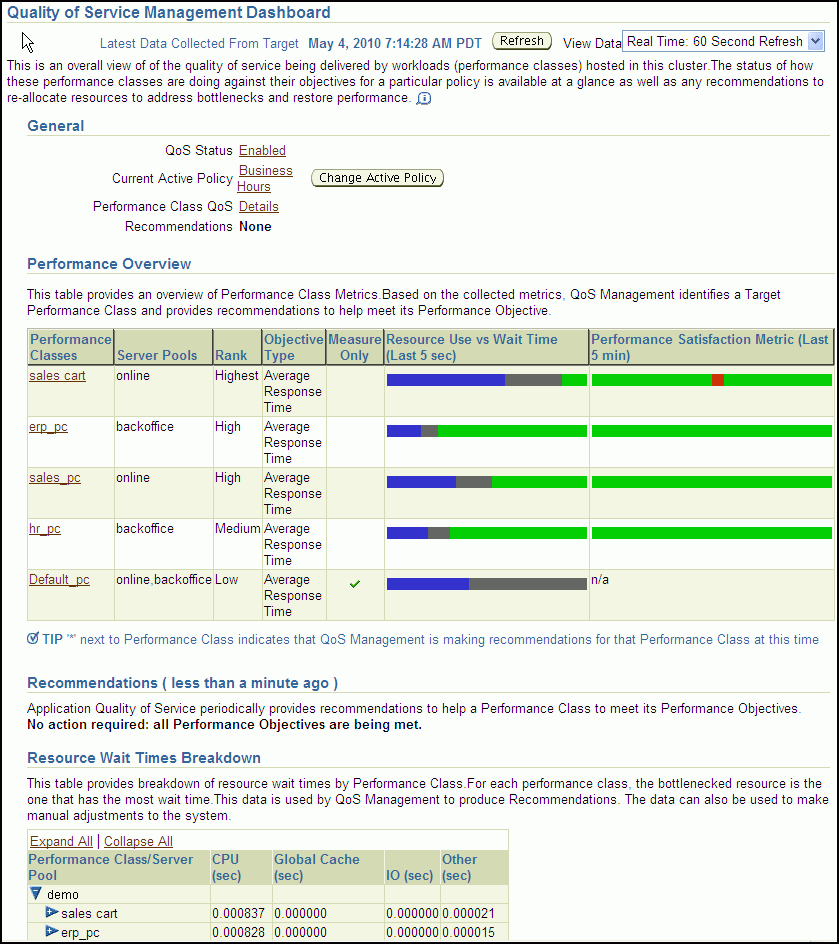Viewport: 839px width, 944px height.
Task: Open Performance Class QoS Details link
Action: click(x=258, y=207)
